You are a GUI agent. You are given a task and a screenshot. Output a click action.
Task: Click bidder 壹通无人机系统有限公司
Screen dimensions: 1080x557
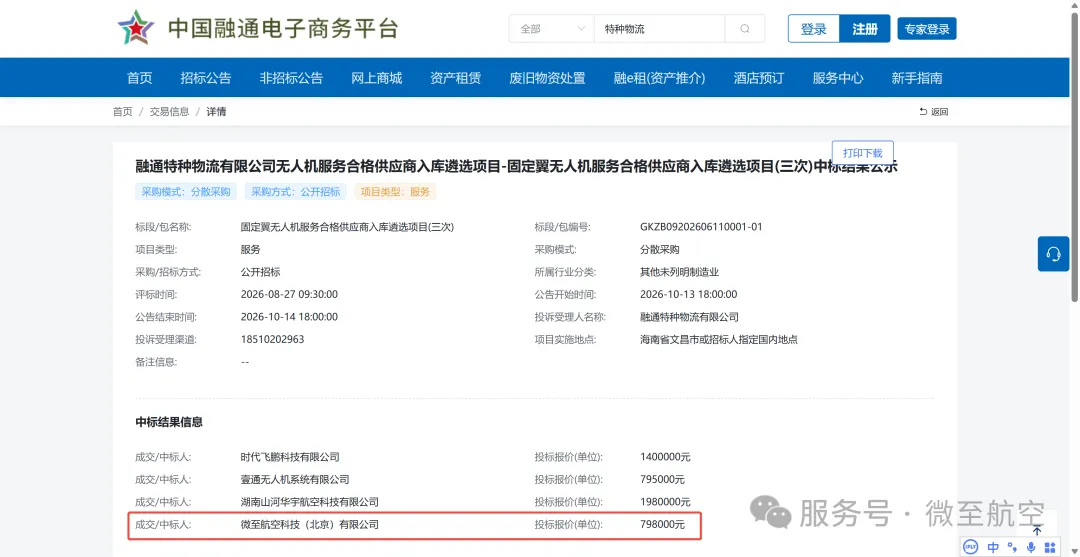click(295, 480)
